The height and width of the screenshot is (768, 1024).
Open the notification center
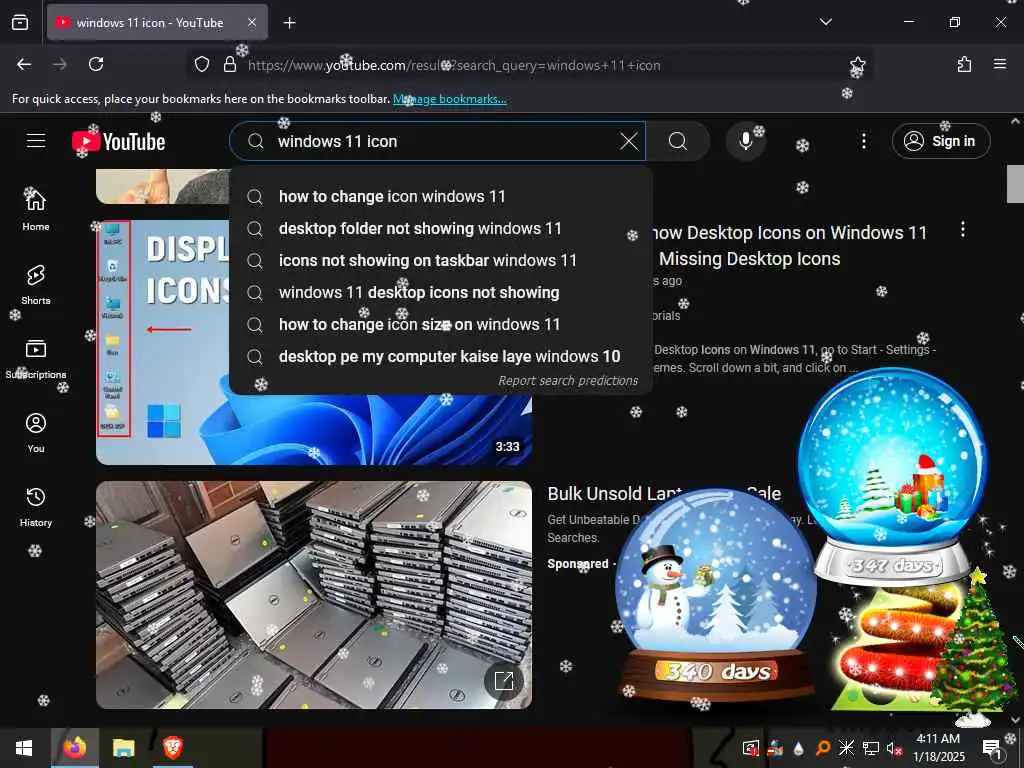(x=991, y=748)
